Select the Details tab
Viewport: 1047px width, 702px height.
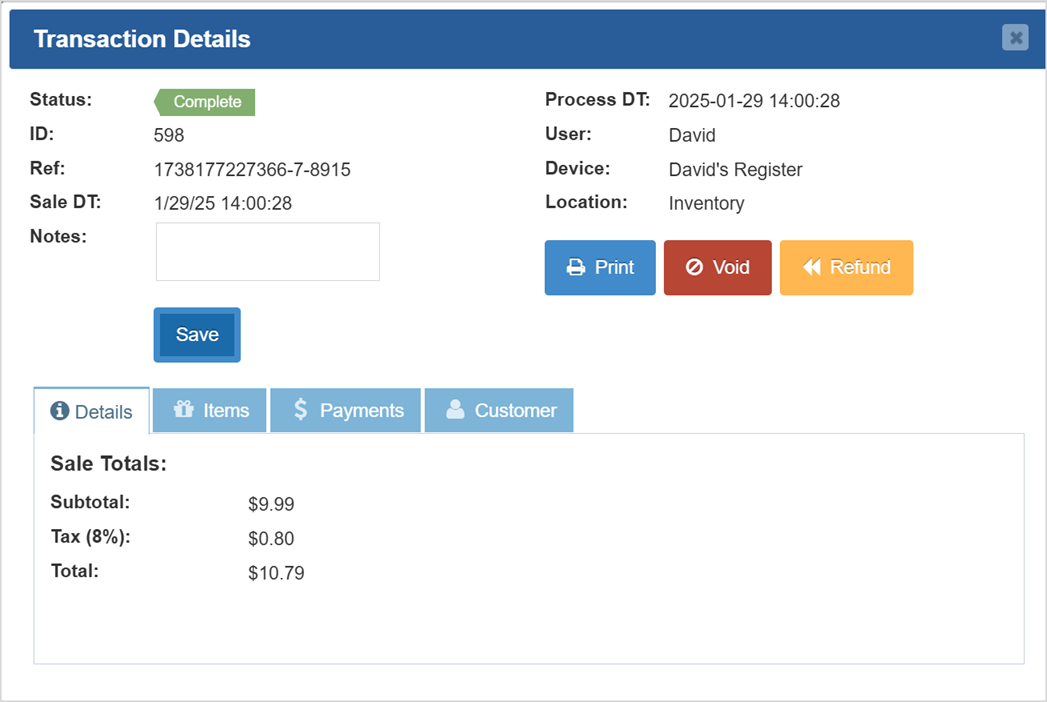91,410
